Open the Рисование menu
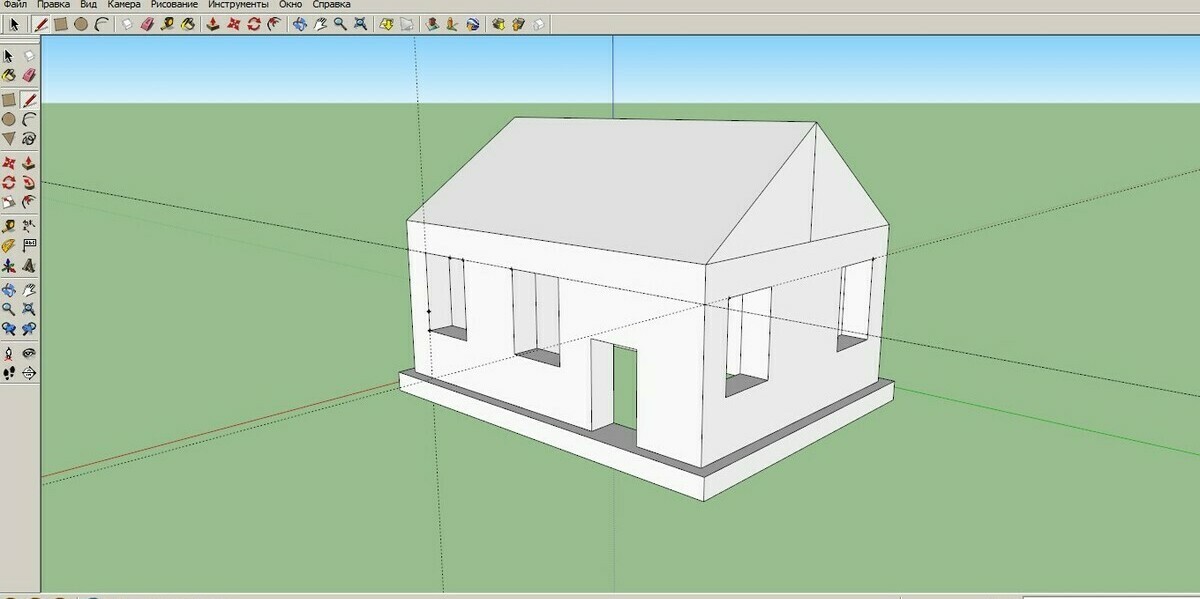This screenshot has height=599, width=1200. pyautogui.click(x=174, y=5)
